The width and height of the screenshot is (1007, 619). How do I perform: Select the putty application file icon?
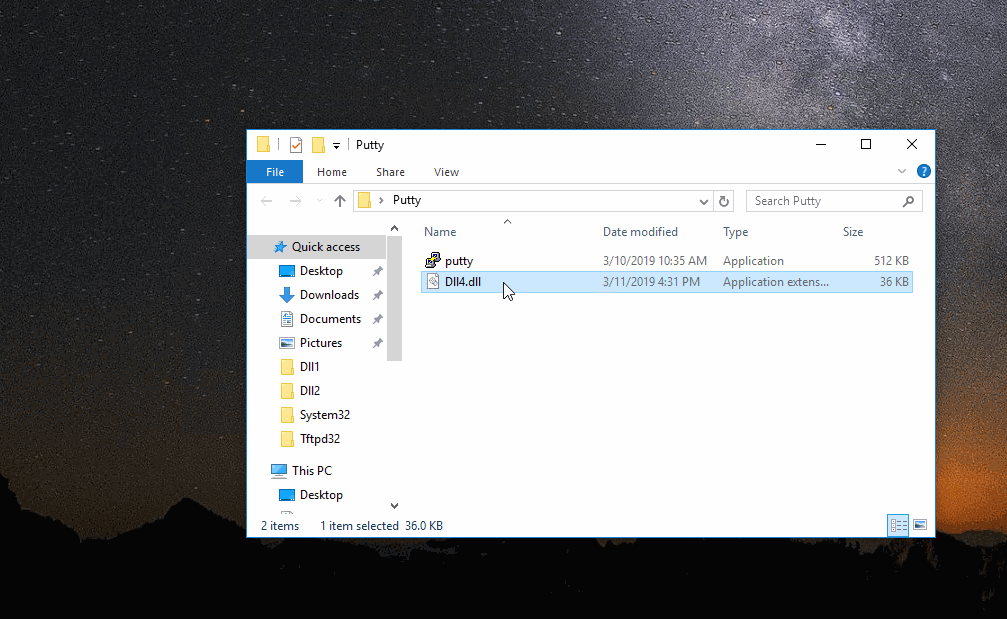432,261
